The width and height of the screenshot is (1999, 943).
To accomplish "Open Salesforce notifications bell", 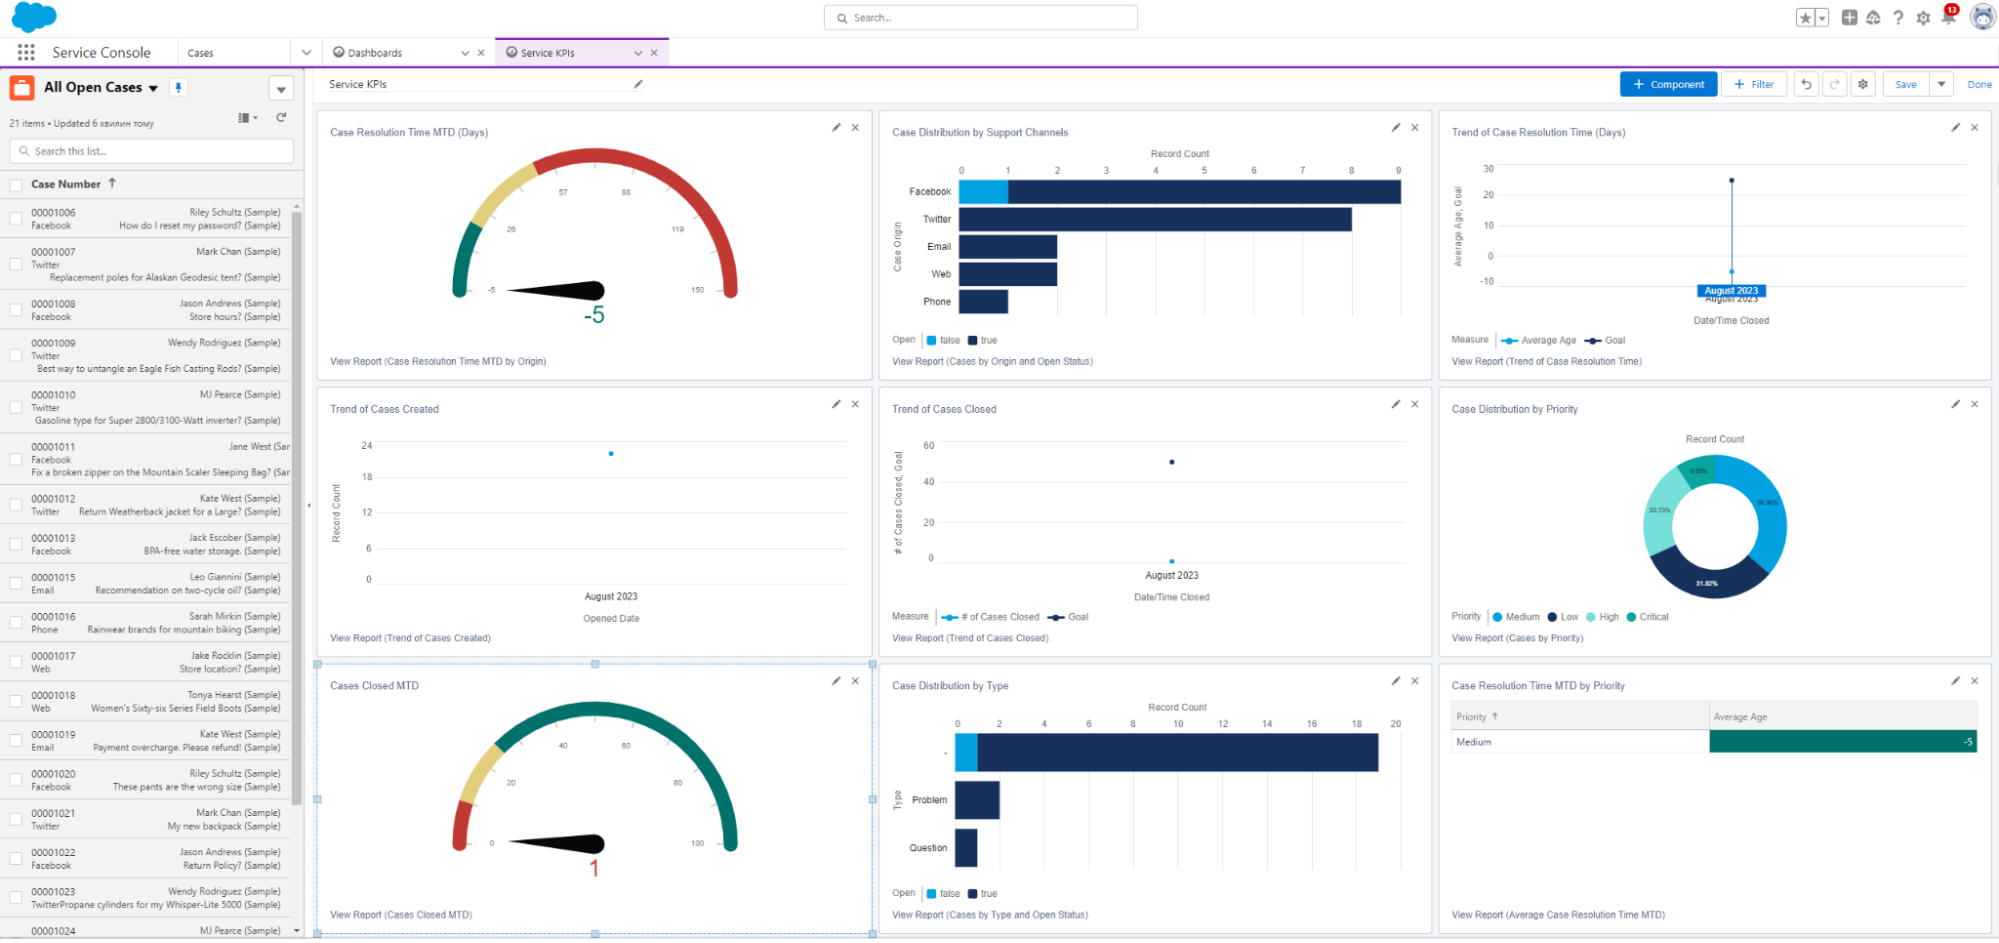I will pos(1948,17).
